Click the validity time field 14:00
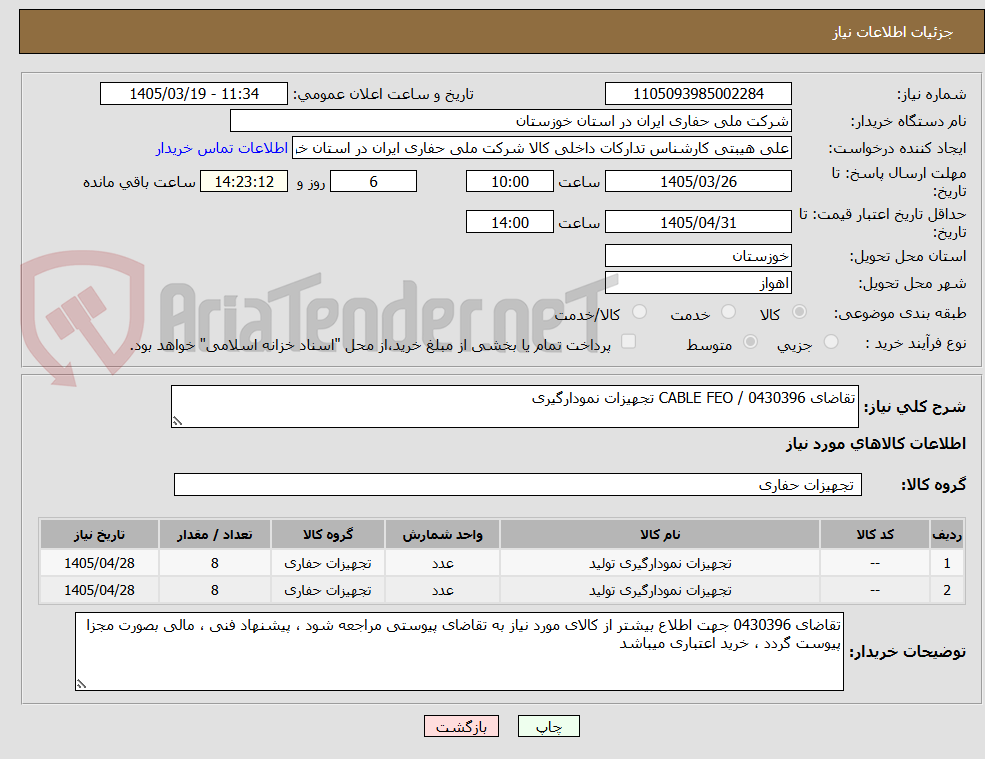Image resolution: width=985 pixels, height=759 pixels. [509, 222]
